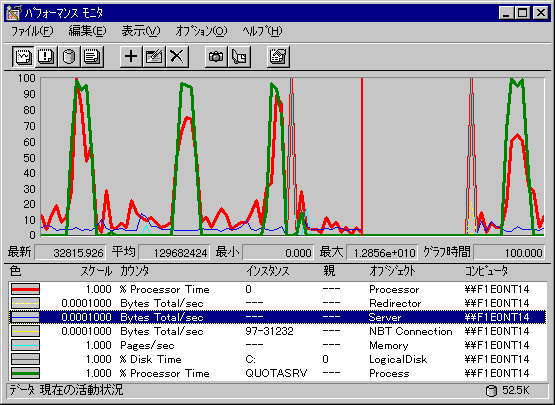Switch to the chart view toolbar icon
The height and width of the screenshot is (405, 555).
coord(23,56)
